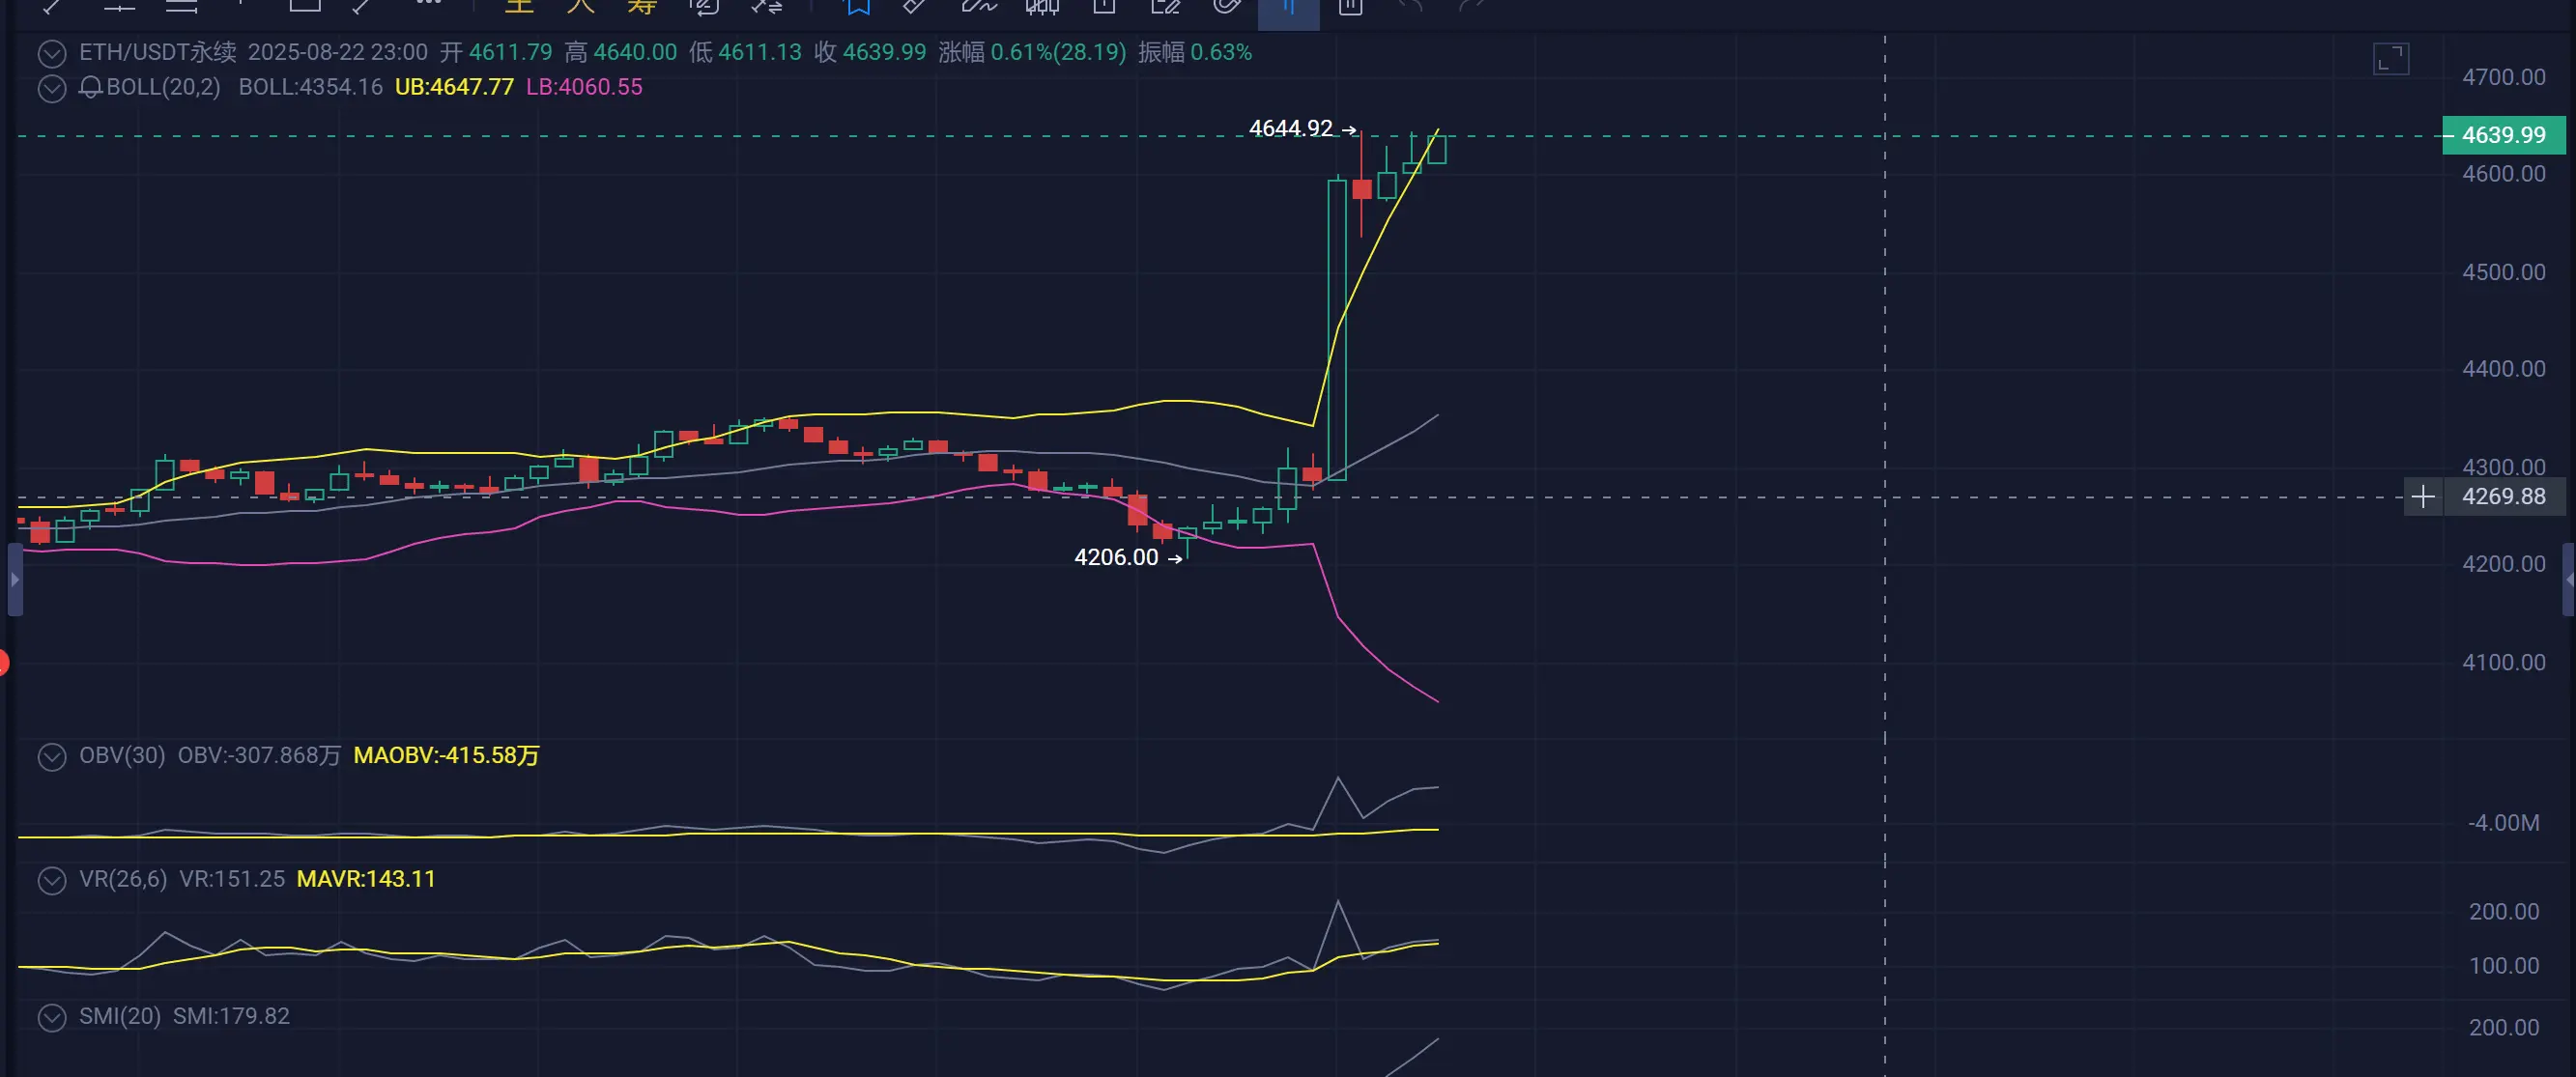Click the 振幅 0.63% amplitude value
Screen dimensions: 2576x1077
1195,52
